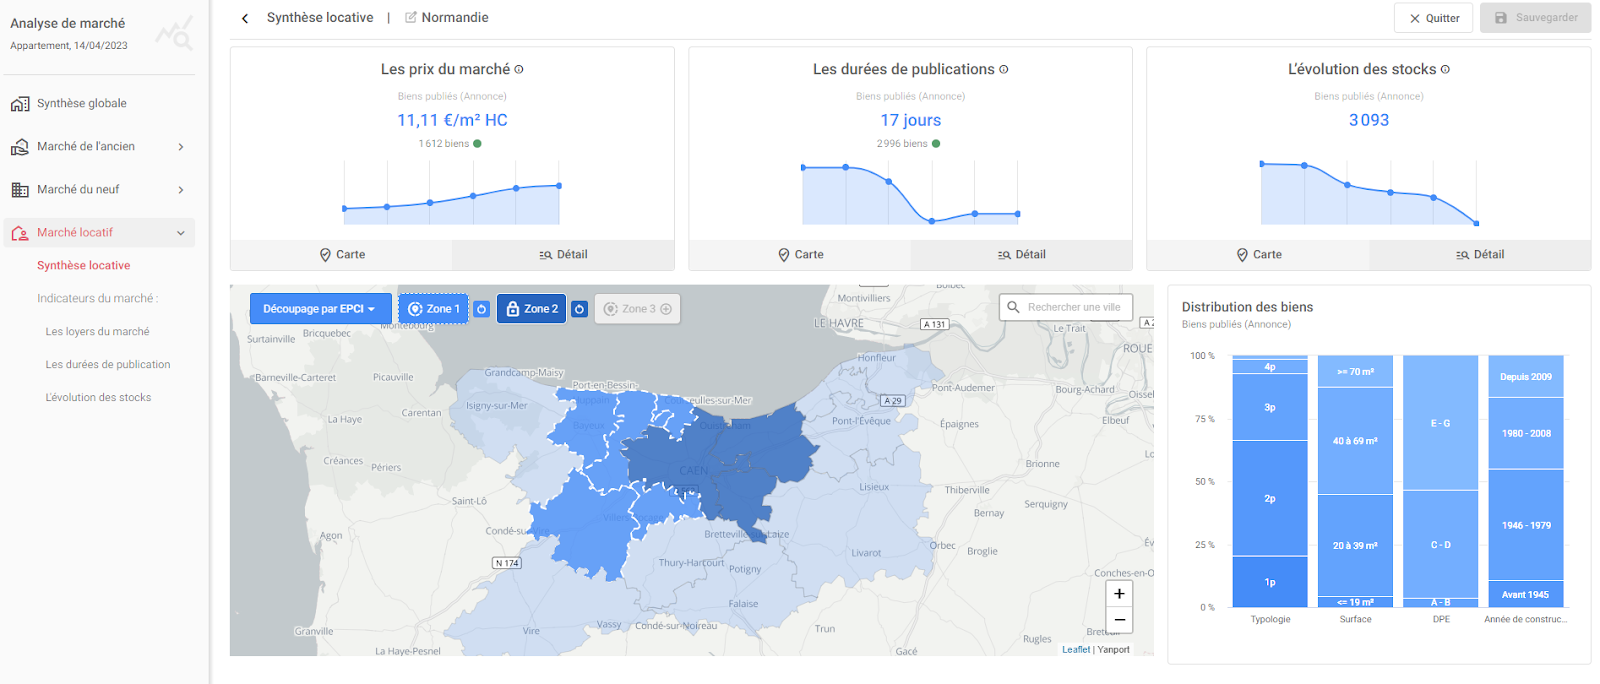Viewport: 1600px width, 684px height.
Task: Select Zone 1 on the map toolbar
Action: (x=433, y=309)
